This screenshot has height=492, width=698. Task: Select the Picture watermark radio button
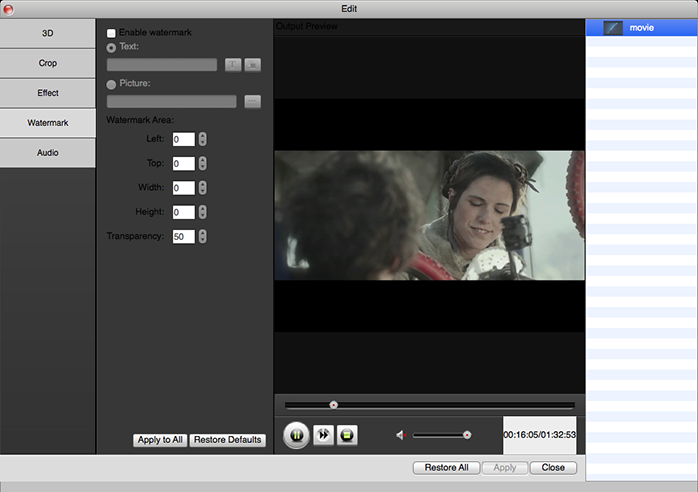(111, 84)
